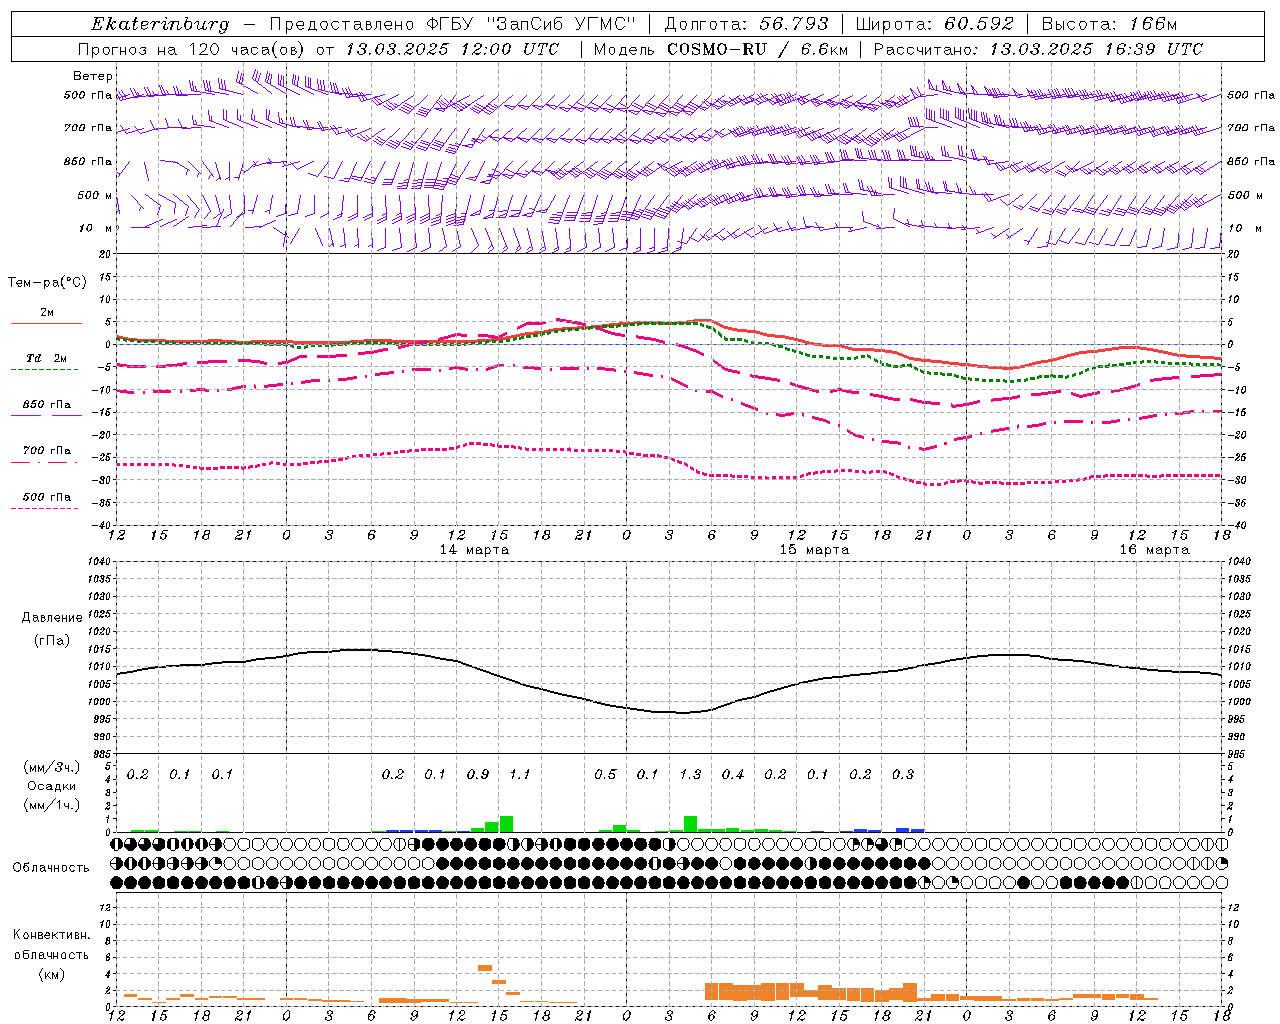
Task: Click the 'Высота: 166м' header value
Action: [1109, 24]
